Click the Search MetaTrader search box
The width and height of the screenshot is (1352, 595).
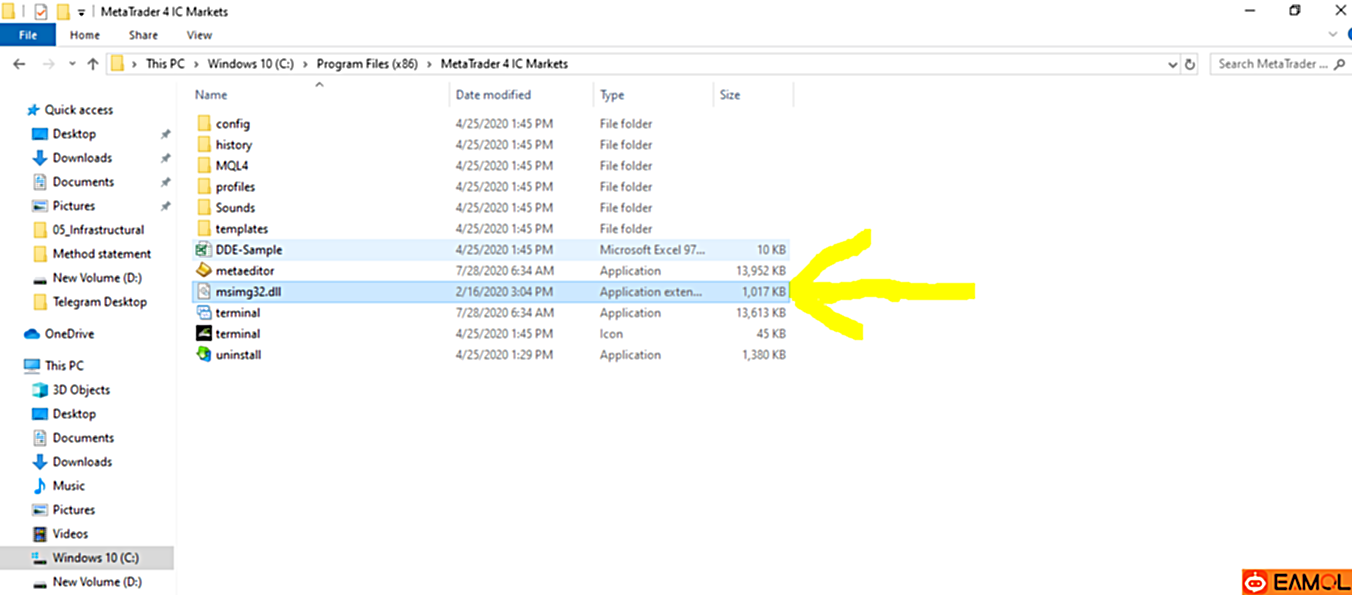point(1272,64)
